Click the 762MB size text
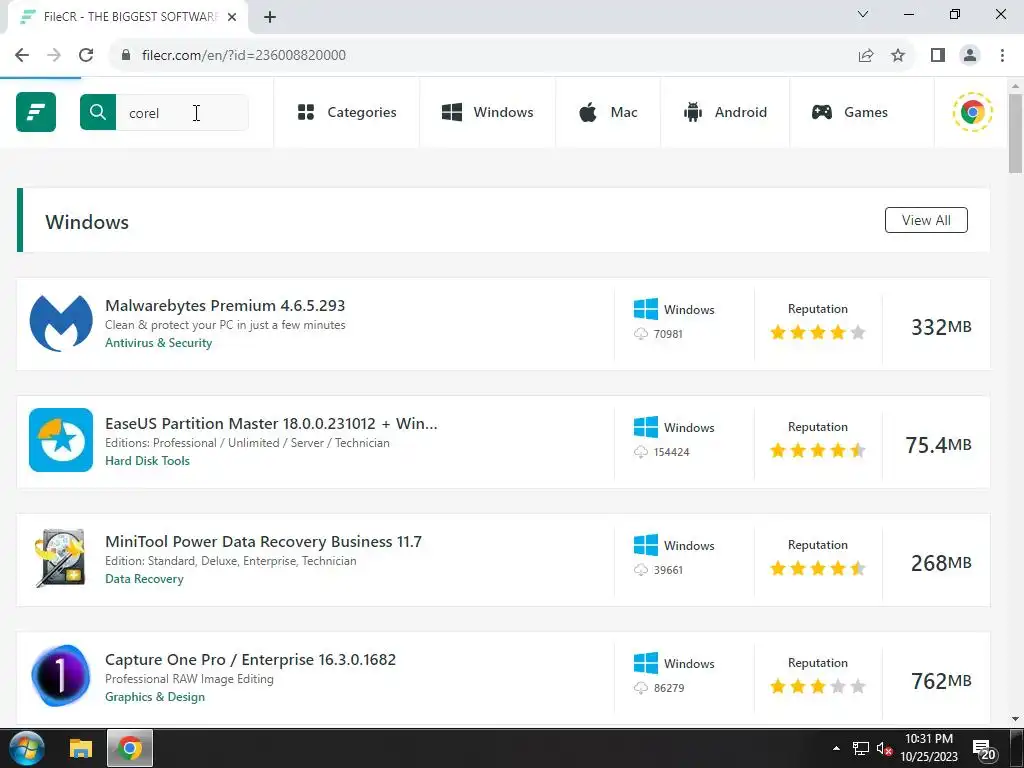 (x=941, y=681)
